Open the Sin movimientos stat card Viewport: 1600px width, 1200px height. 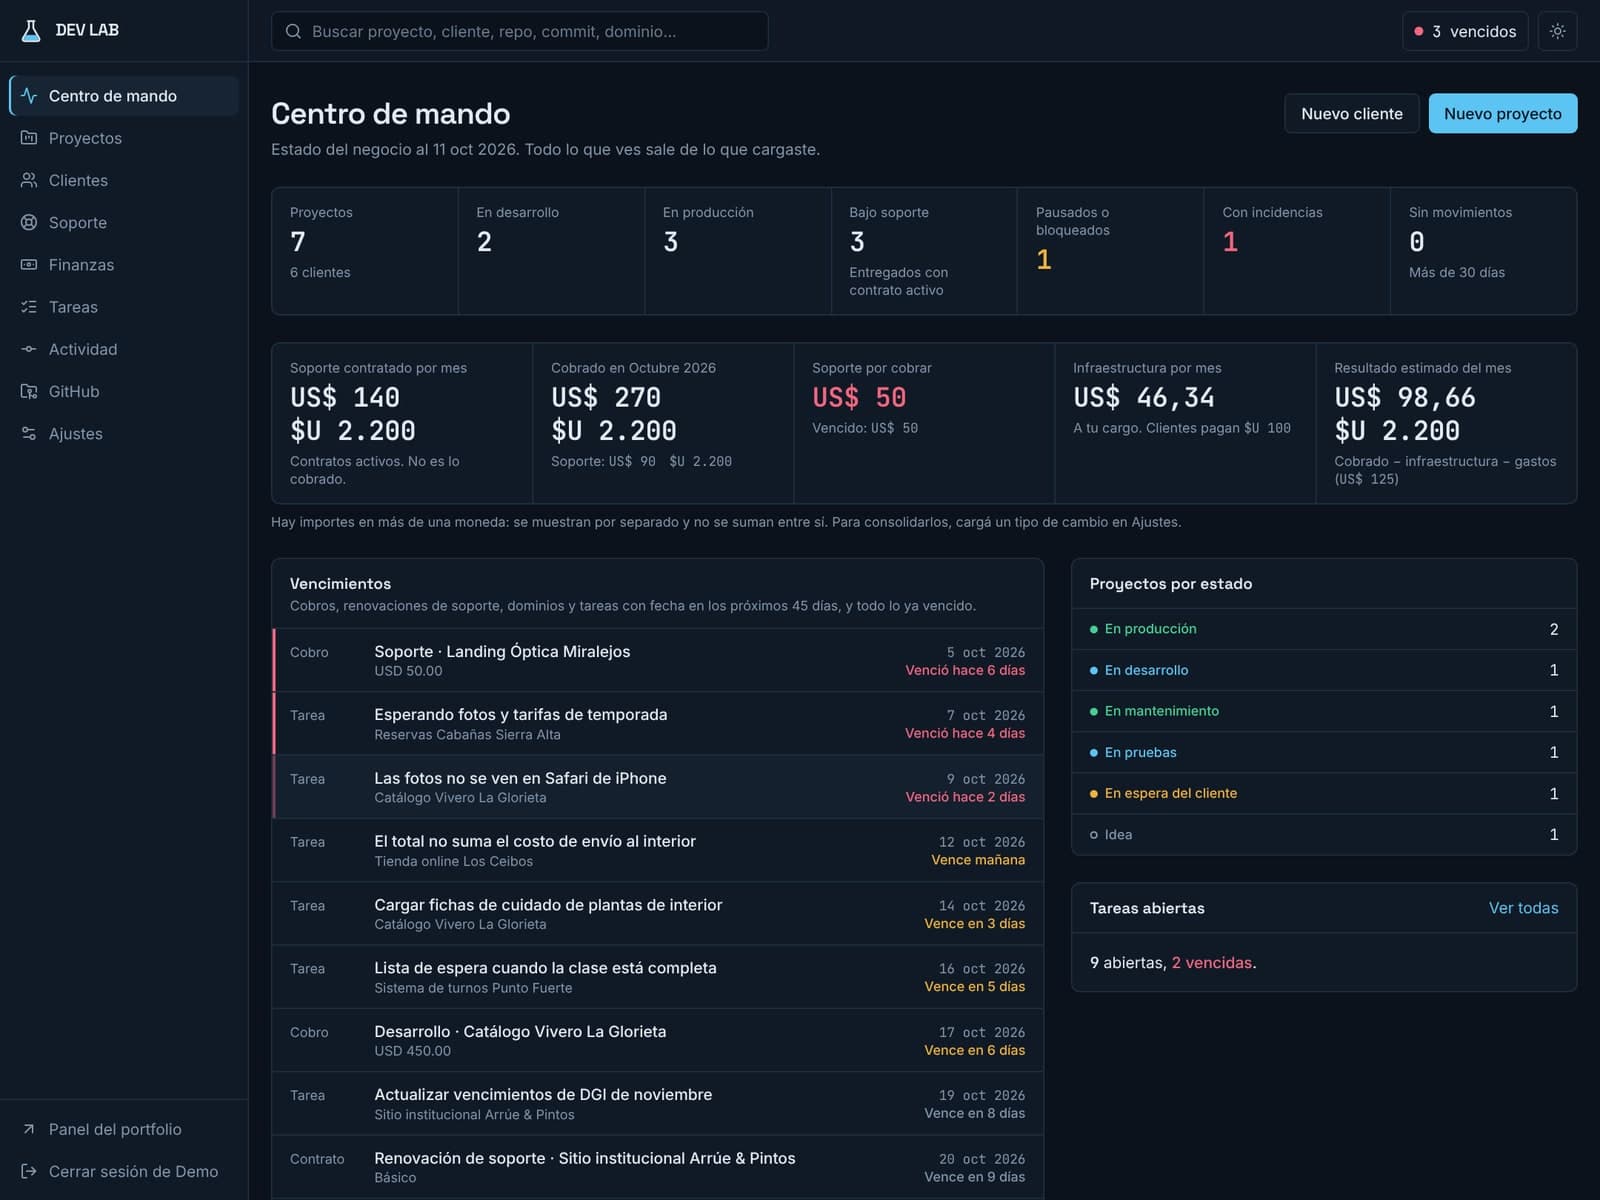[1484, 251]
